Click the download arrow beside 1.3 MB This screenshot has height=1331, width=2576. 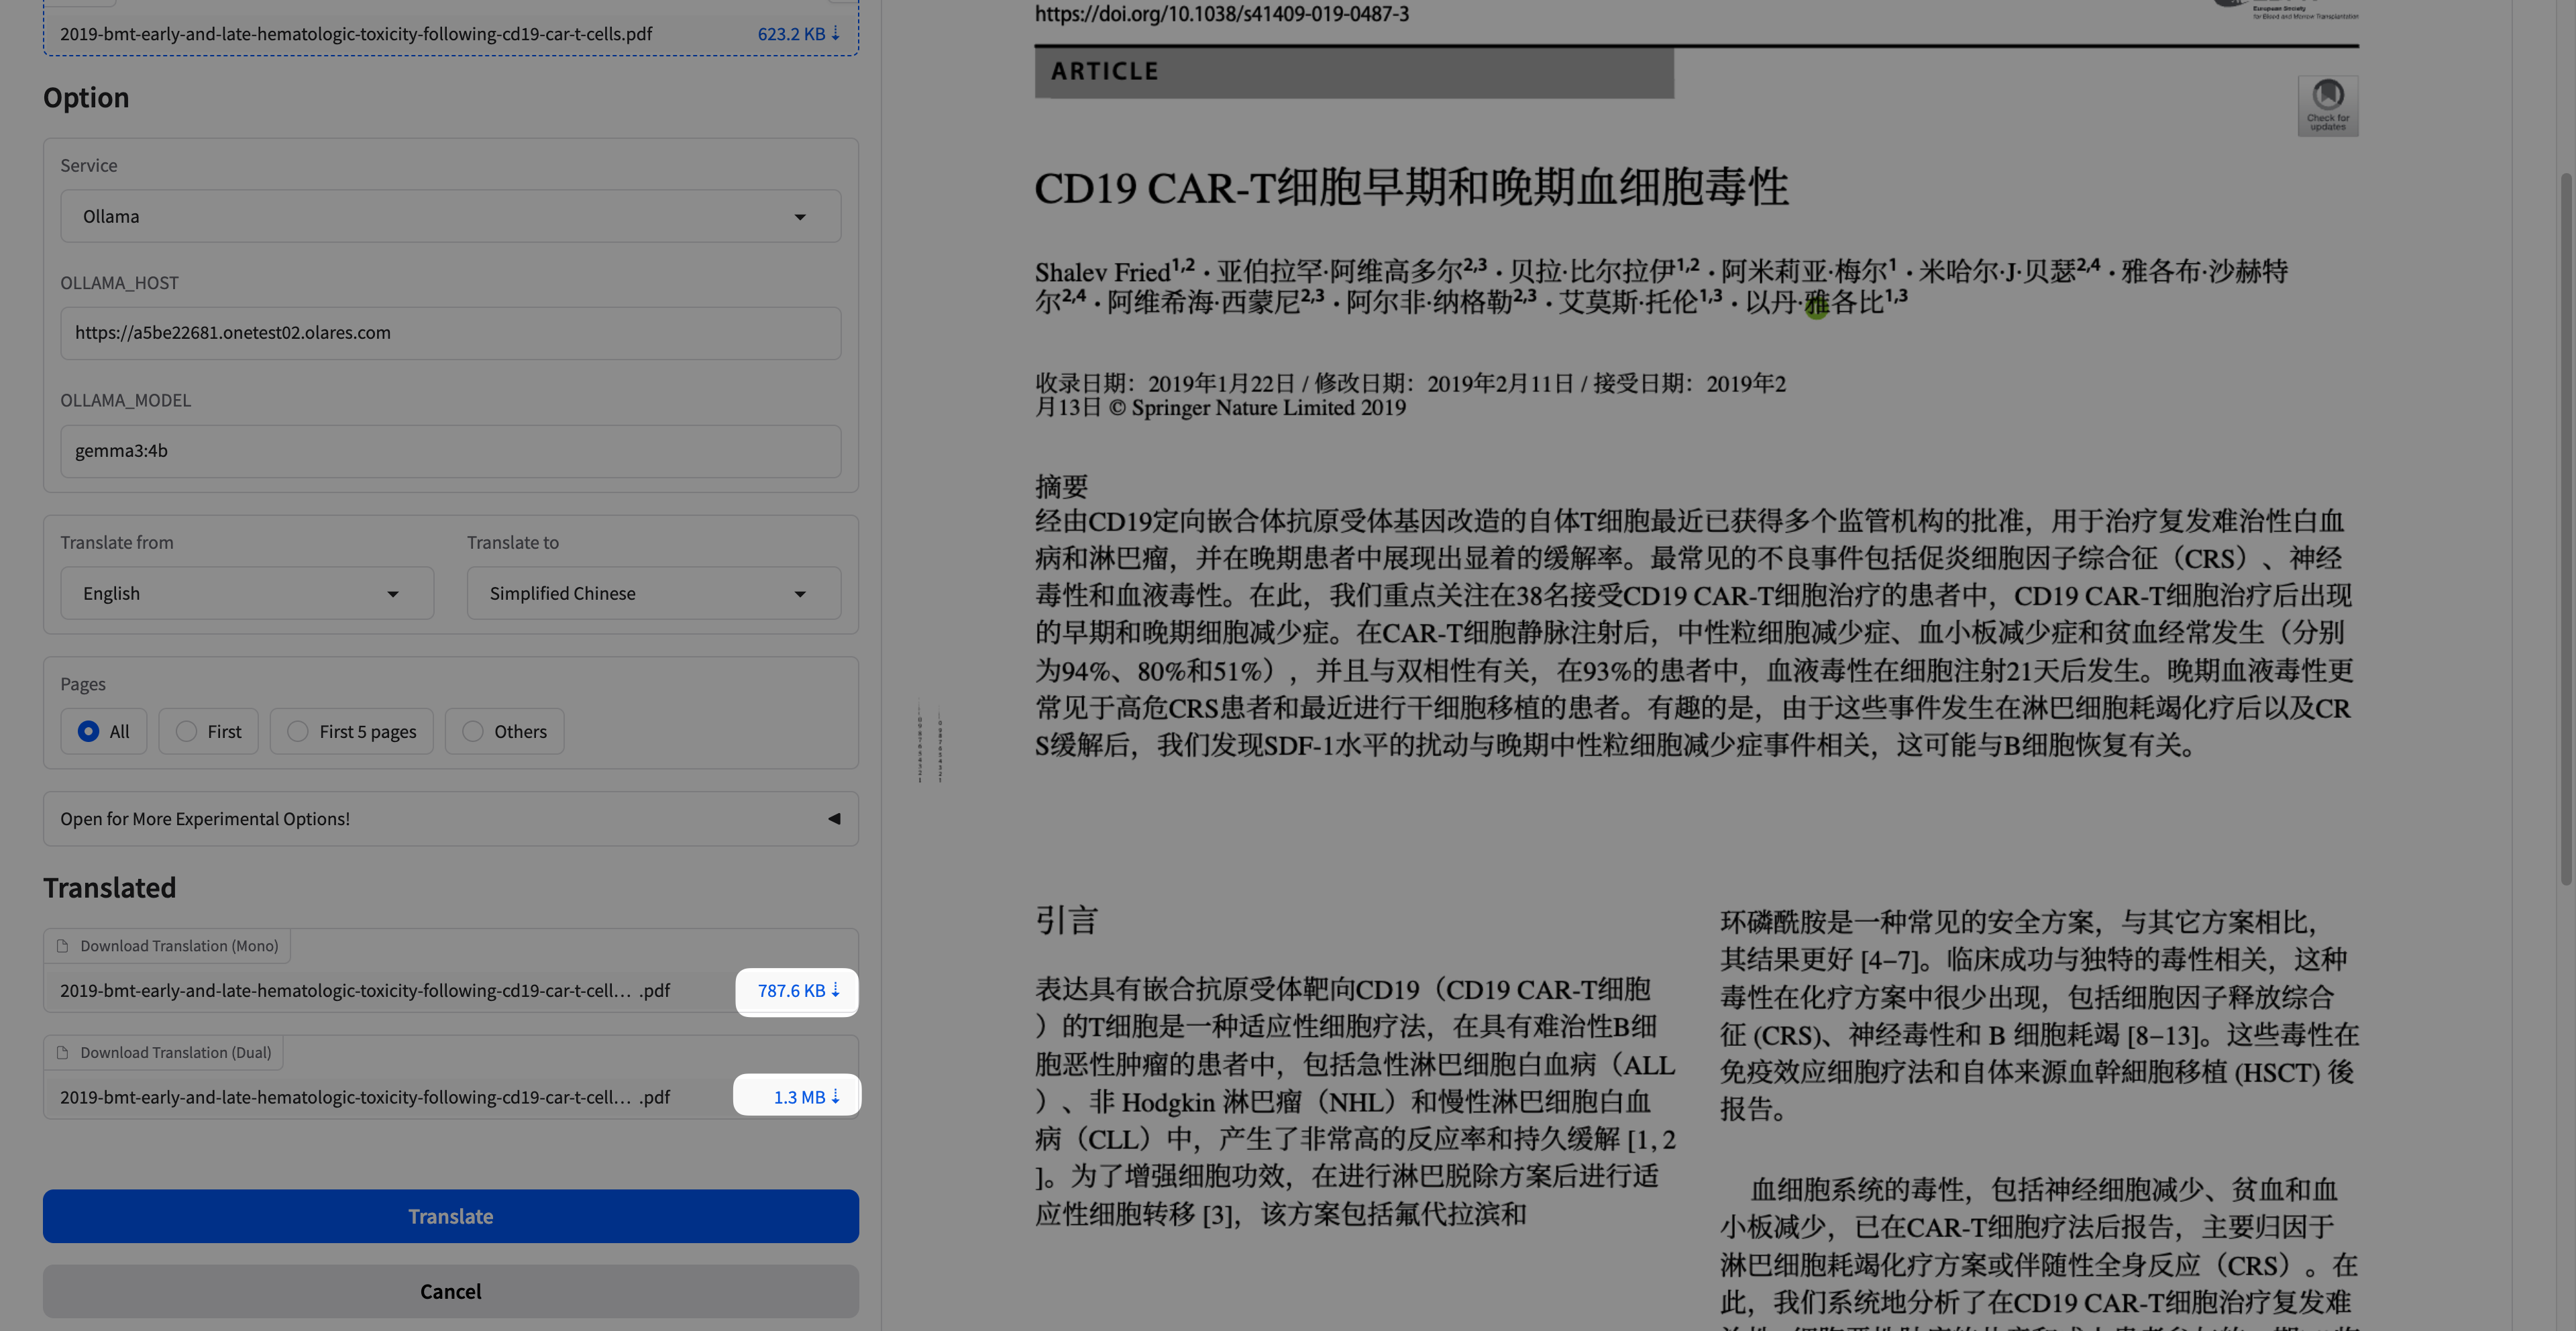(x=837, y=1096)
